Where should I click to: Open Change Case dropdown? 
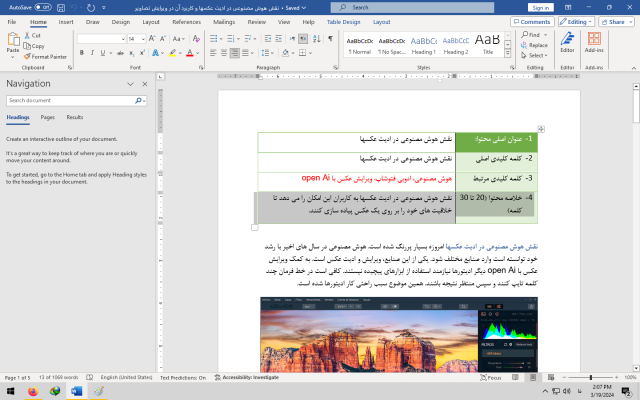[x=179, y=39]
